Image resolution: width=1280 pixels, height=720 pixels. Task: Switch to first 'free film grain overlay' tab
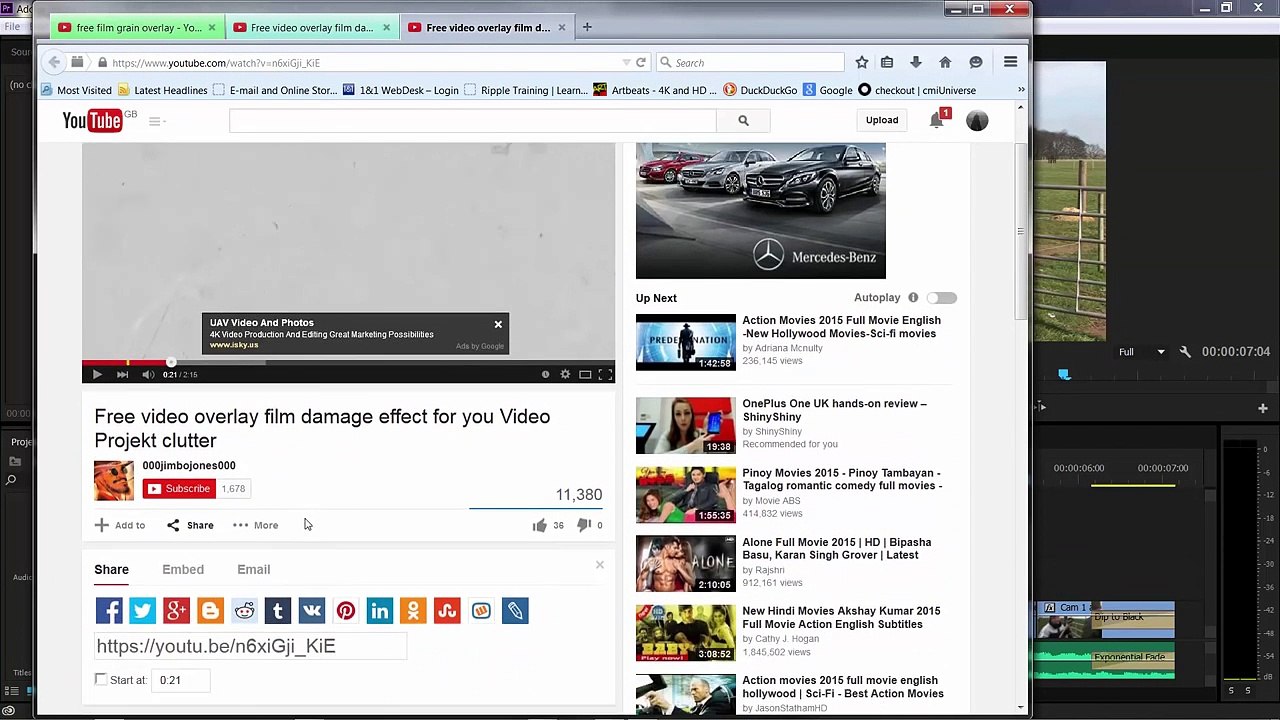(x=137, y=28)
